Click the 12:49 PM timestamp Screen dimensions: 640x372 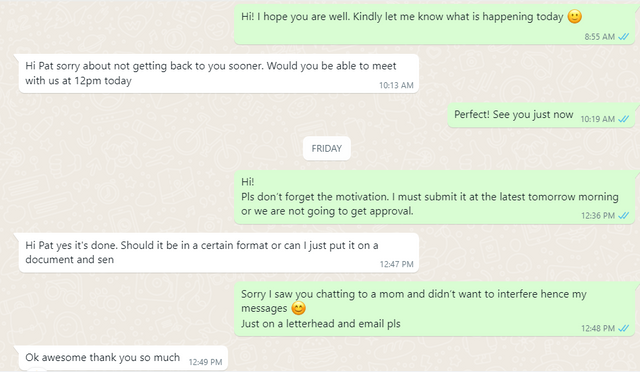tap(205, 362)
